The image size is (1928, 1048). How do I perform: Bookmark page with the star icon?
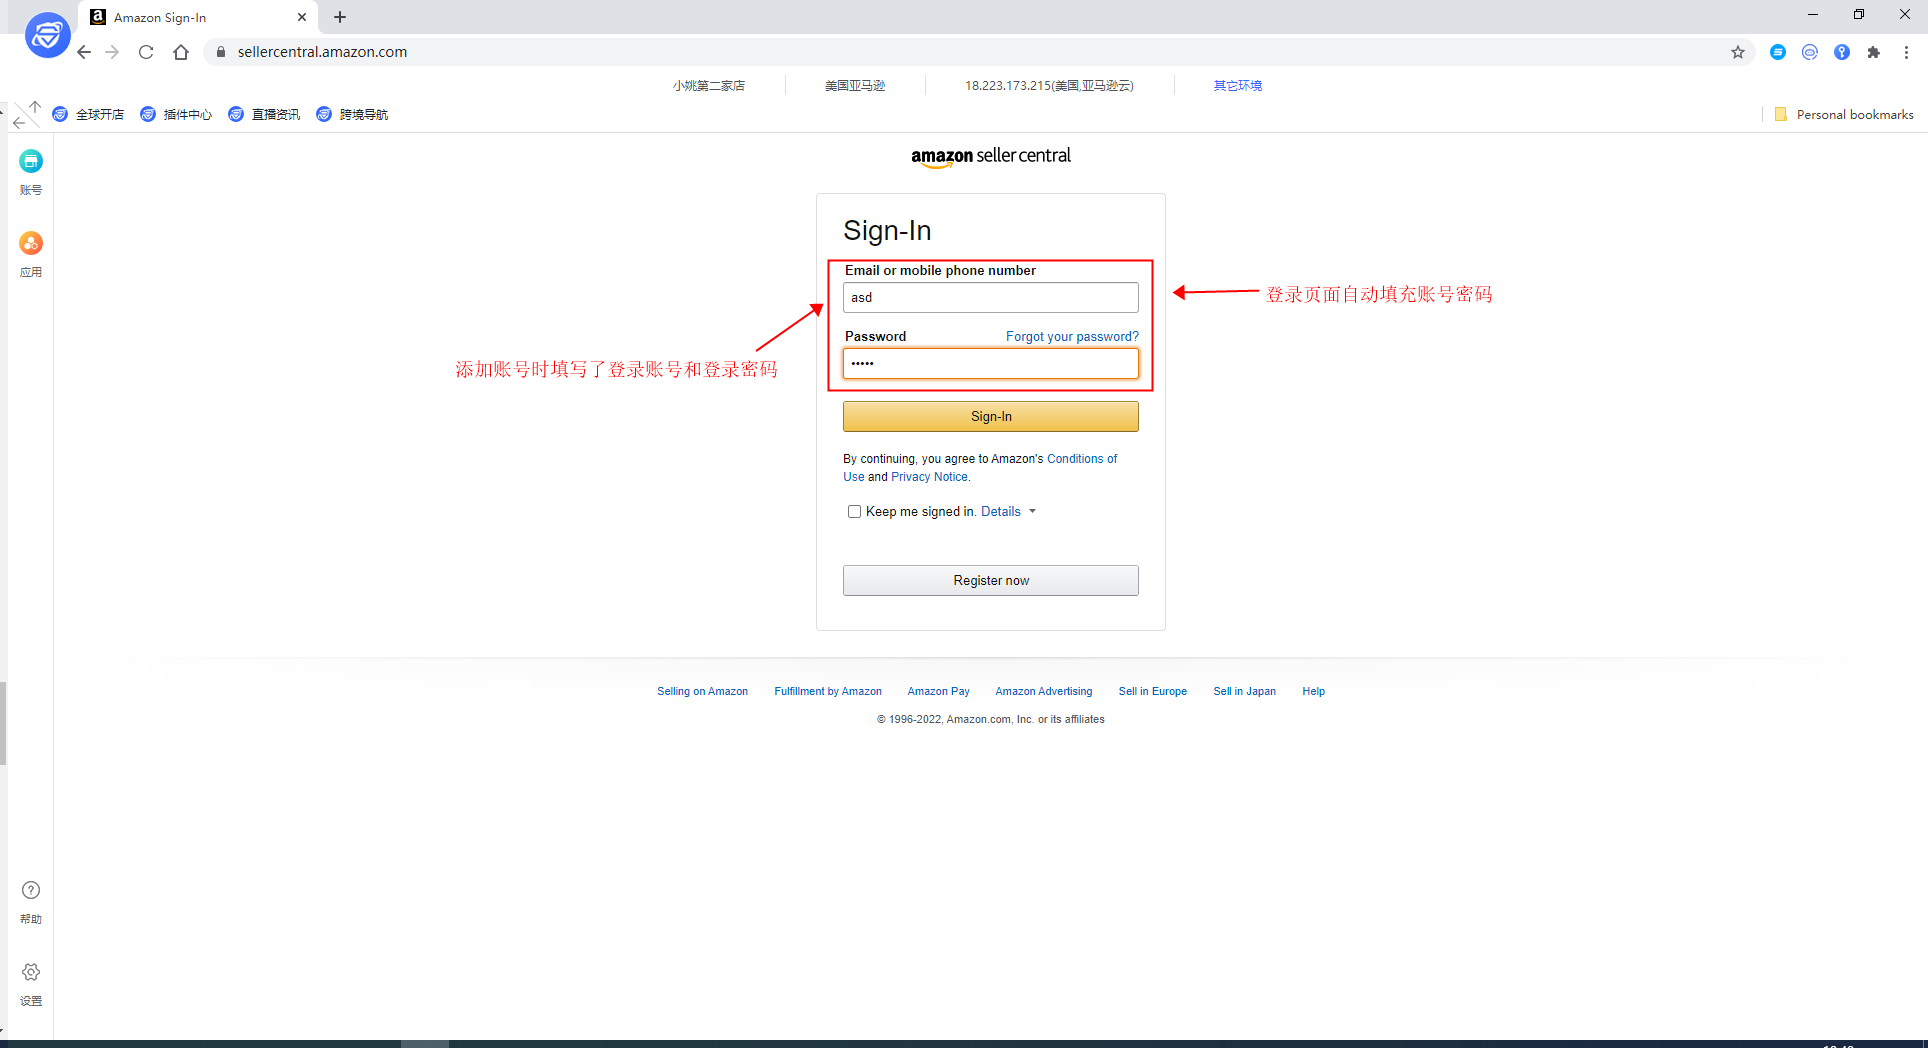tap(1738, 52)
